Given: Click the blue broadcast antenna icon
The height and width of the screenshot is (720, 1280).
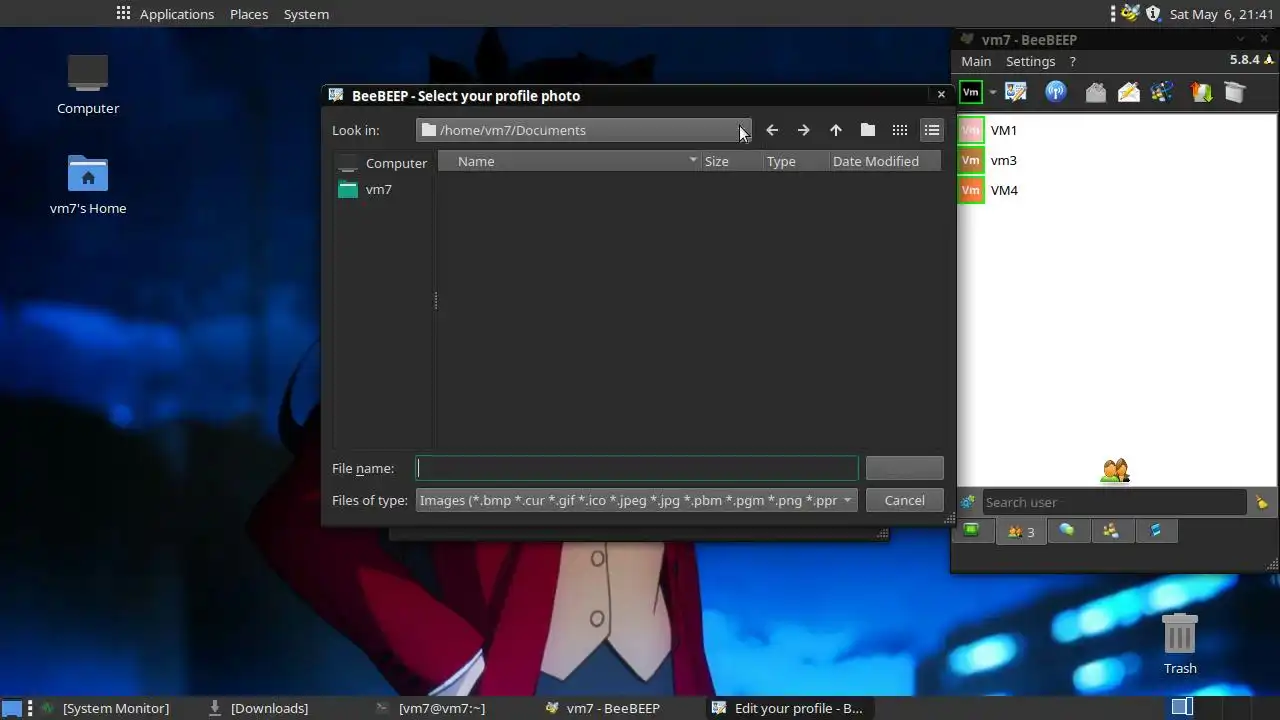Looking at the screenshot, I should 1056,92.
